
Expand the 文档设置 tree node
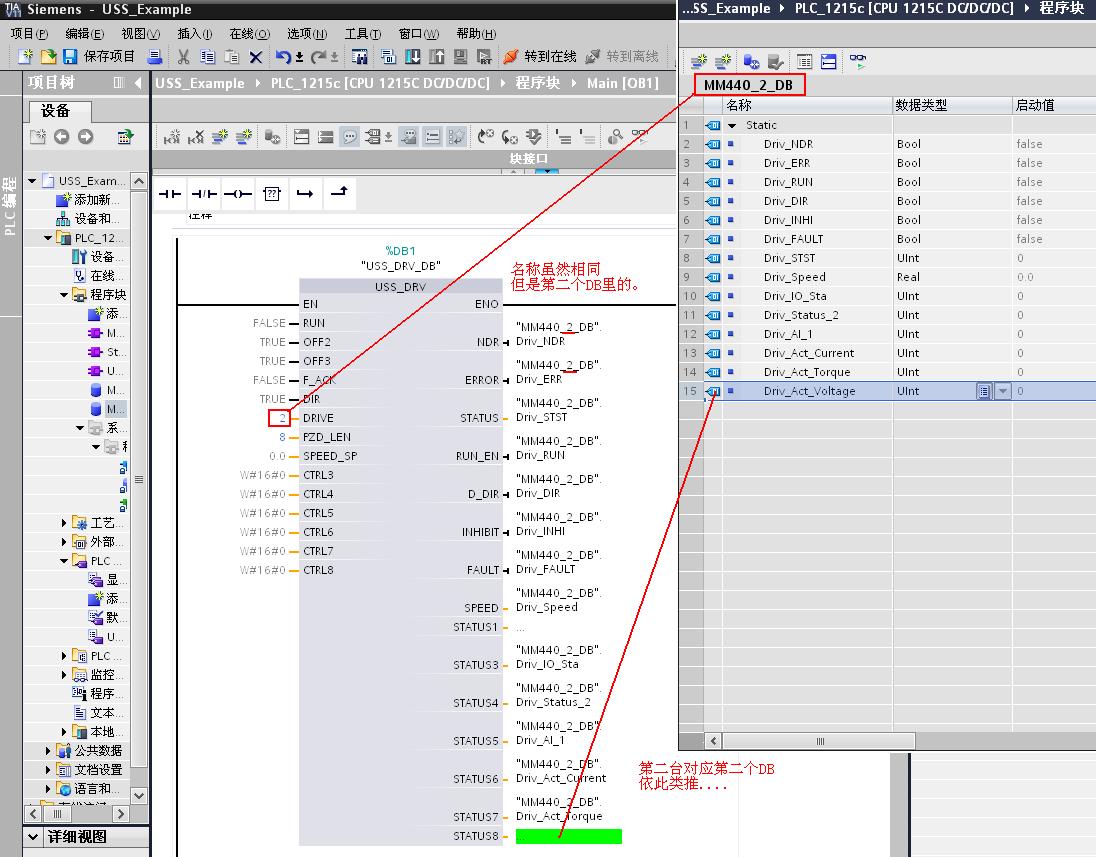(48, 770)
